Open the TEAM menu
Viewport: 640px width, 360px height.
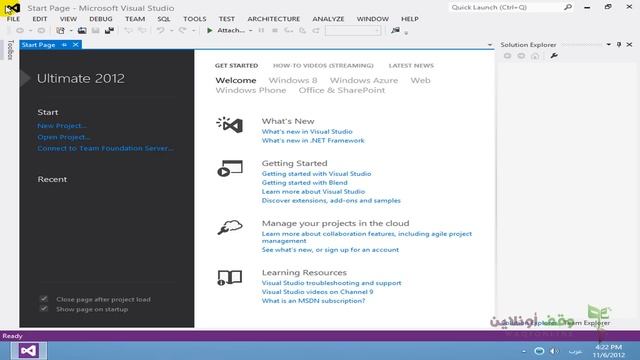coord(135,19)
